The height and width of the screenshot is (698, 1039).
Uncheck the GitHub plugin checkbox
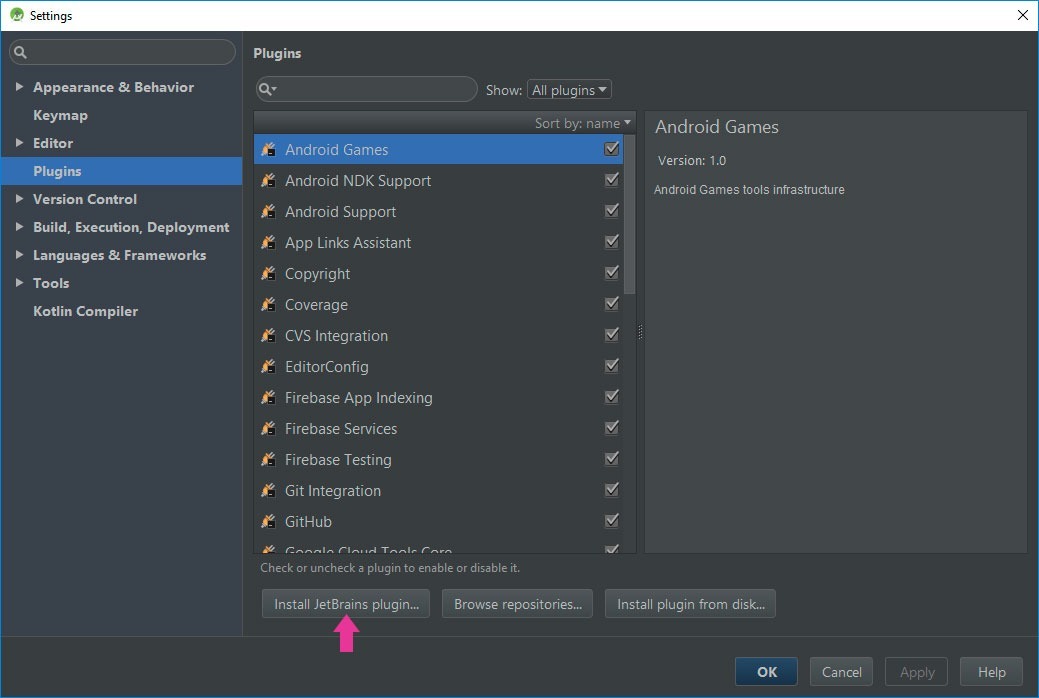tap(612, 520)
